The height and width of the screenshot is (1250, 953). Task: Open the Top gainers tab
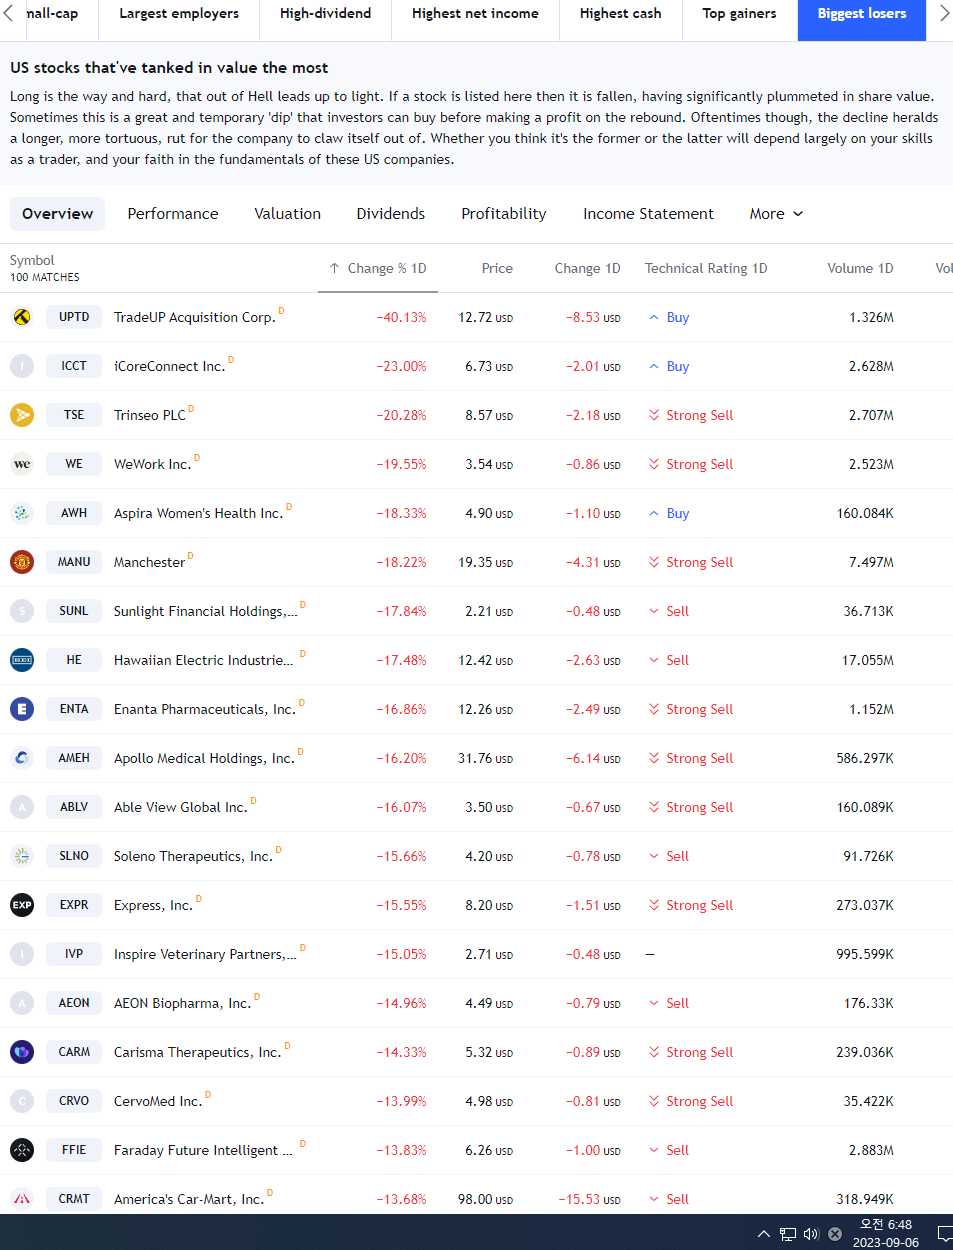click(x=739, y=14)
